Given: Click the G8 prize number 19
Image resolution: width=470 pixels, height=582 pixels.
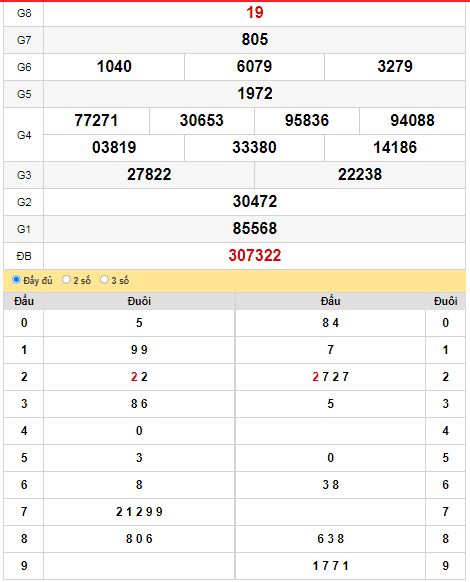Looking at the screenshot, I should (255, 13).
